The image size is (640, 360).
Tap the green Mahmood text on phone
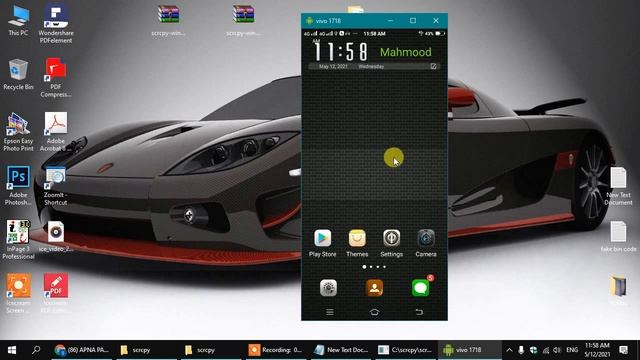(x=406, y=52)
